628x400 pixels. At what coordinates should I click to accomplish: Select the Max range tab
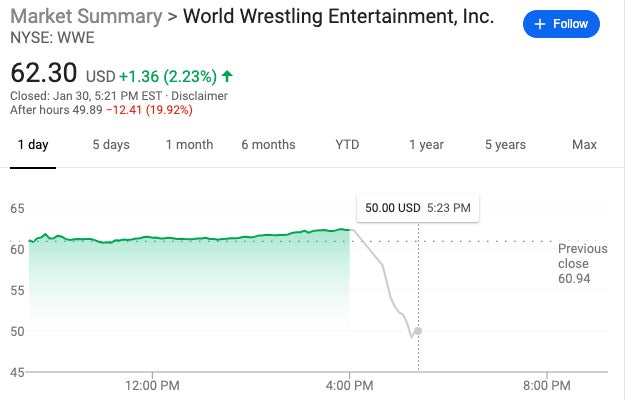click(x=584, y=145)
